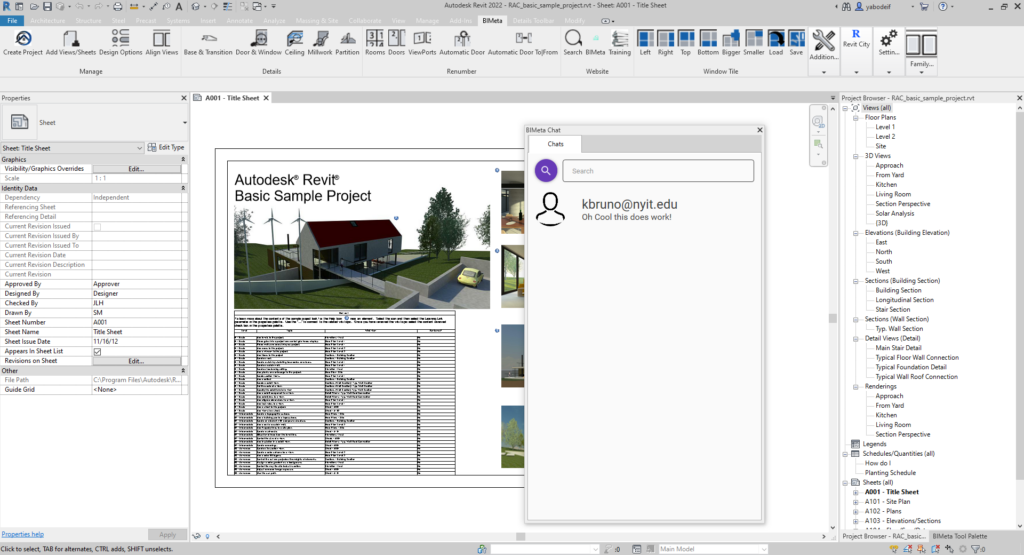The image size is (1024, 555).
Task: Choose the Base & Transition details tool
Action: pyautogui.click(x=208, y=42)
